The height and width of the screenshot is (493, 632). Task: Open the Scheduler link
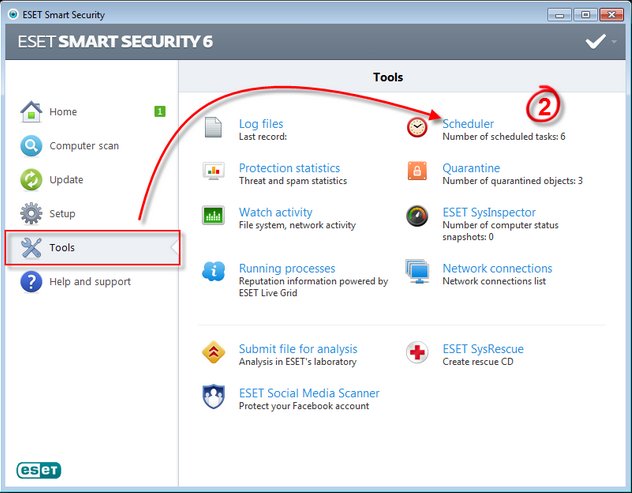468,124
